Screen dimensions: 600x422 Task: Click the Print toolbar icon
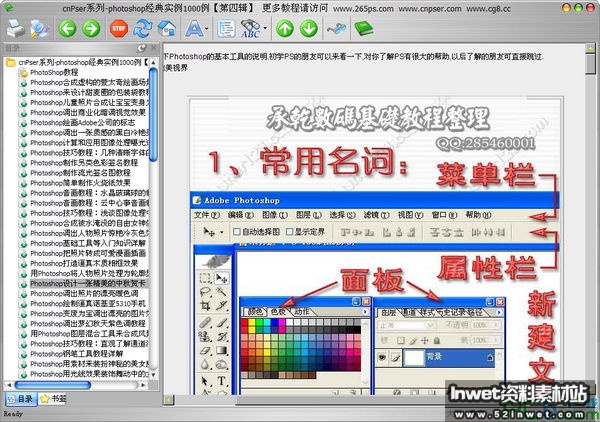coord(16,29)
